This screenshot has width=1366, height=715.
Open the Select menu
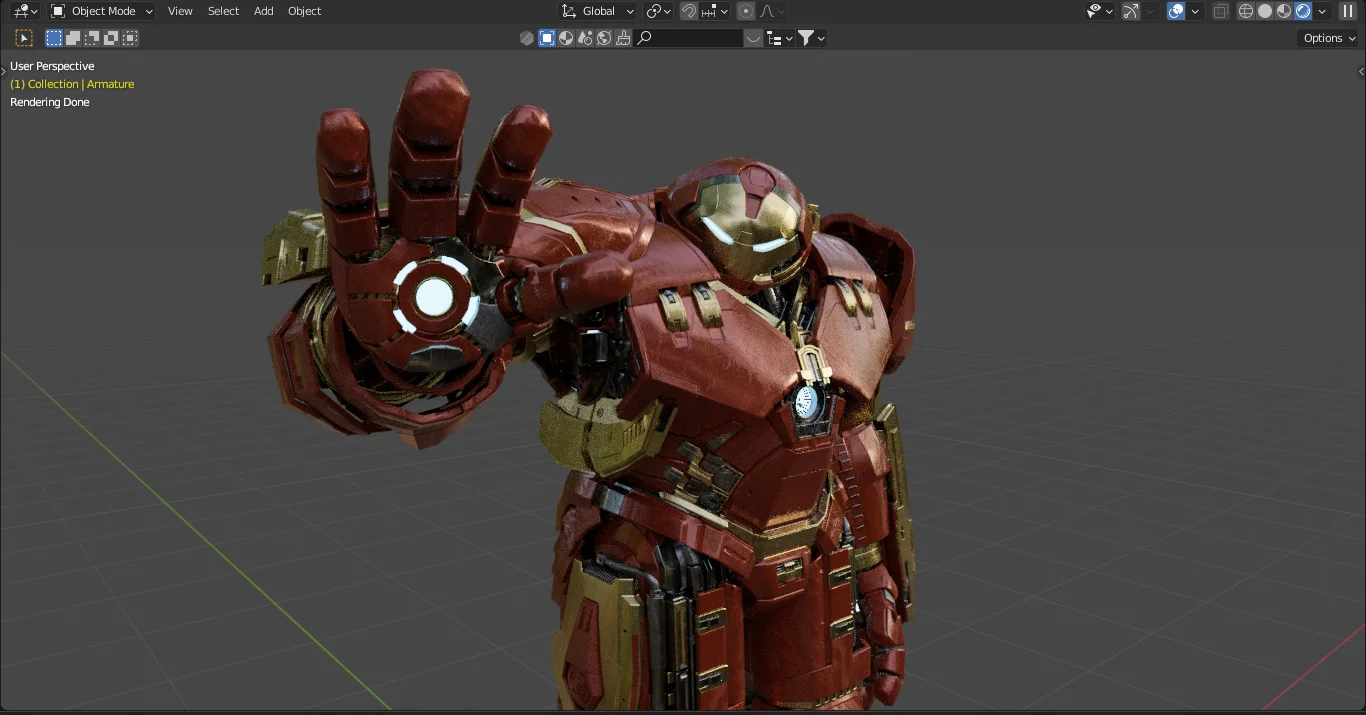tap(223, 11)
